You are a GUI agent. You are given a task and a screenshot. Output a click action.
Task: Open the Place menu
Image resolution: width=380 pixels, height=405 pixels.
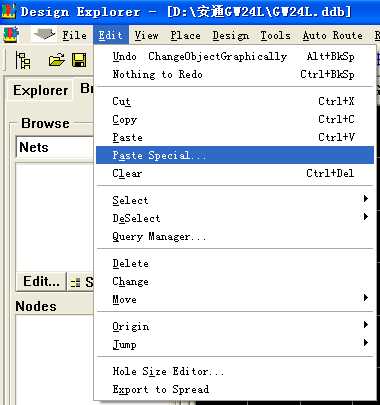point(186,35)
